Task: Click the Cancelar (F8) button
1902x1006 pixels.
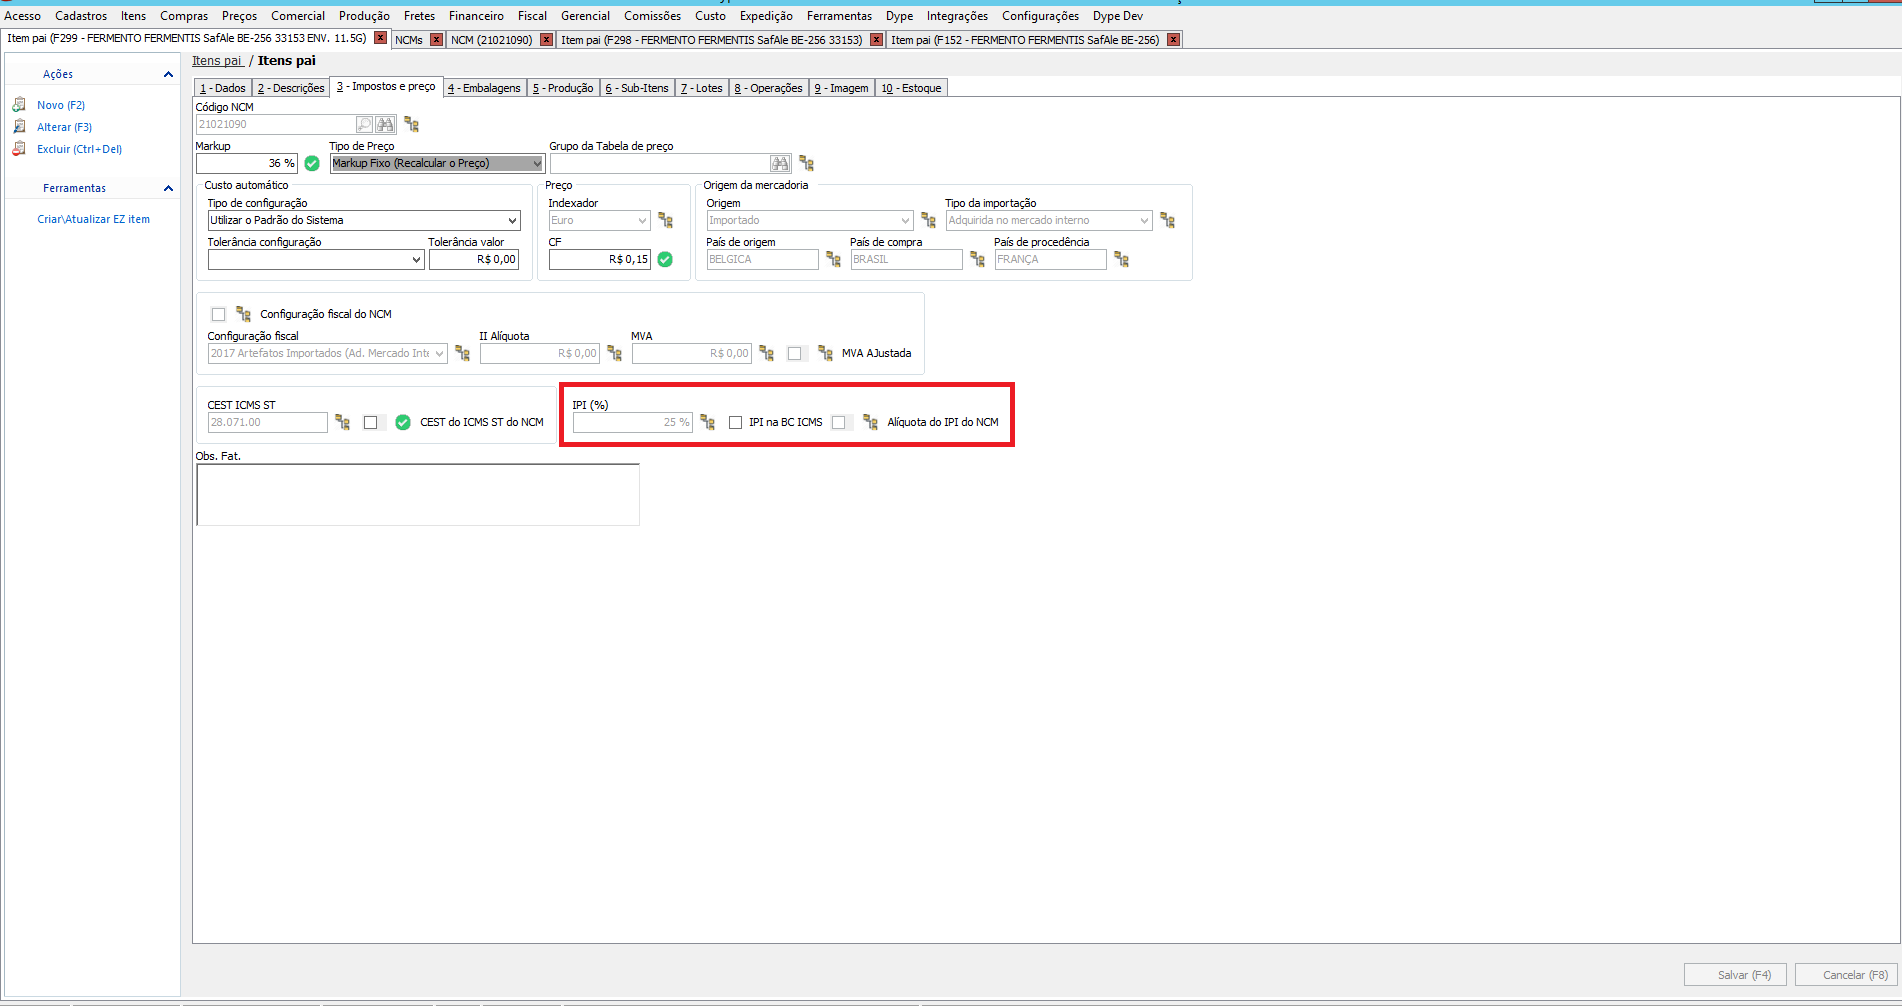Action: point(1846,975)
